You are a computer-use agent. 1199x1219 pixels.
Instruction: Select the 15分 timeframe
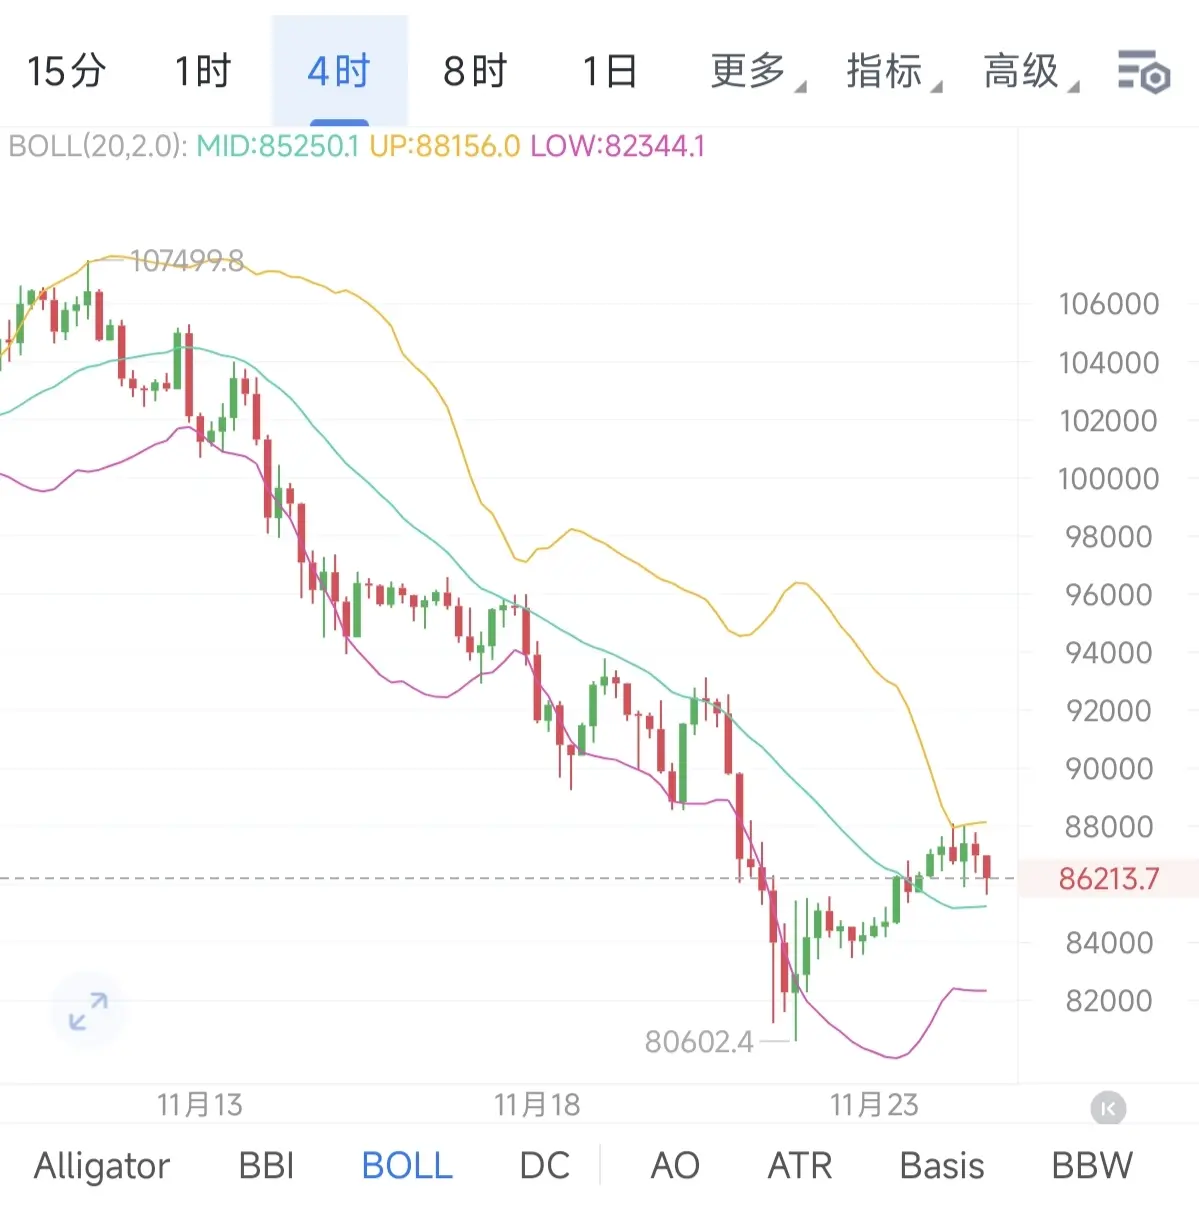pyautogui.click(x=66, y=71)
